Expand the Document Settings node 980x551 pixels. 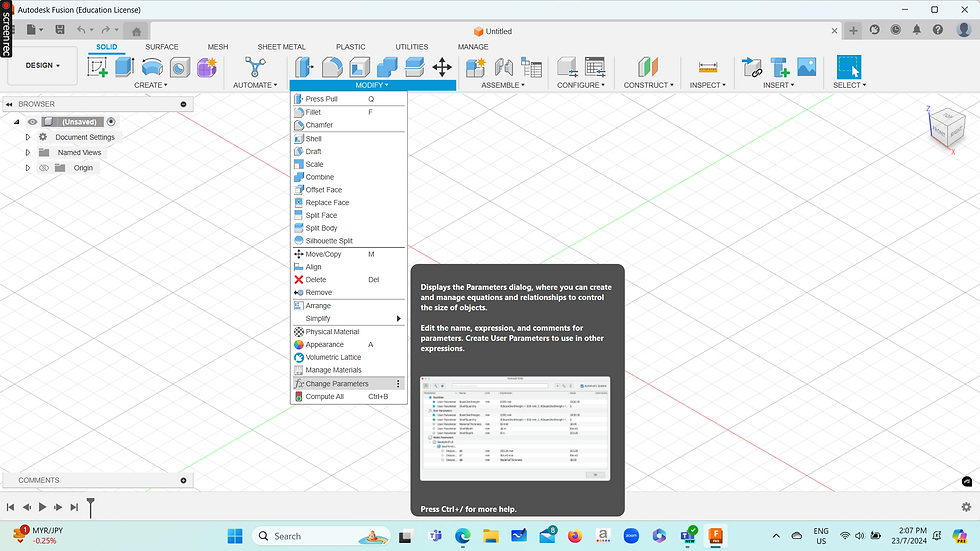[28, 137]
